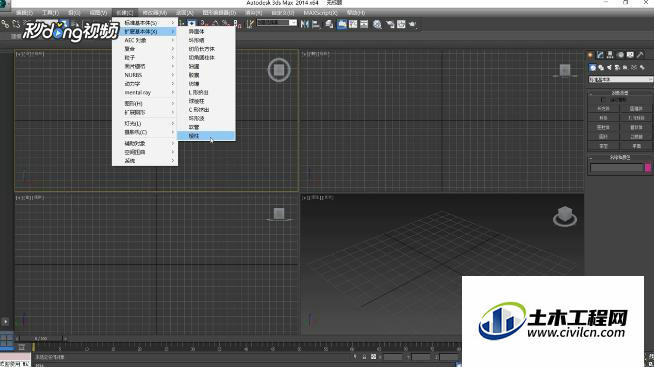Viewport: 654px width, 367px height.
Task: Open the Modify tab in command panel
Action: (600, 55)
